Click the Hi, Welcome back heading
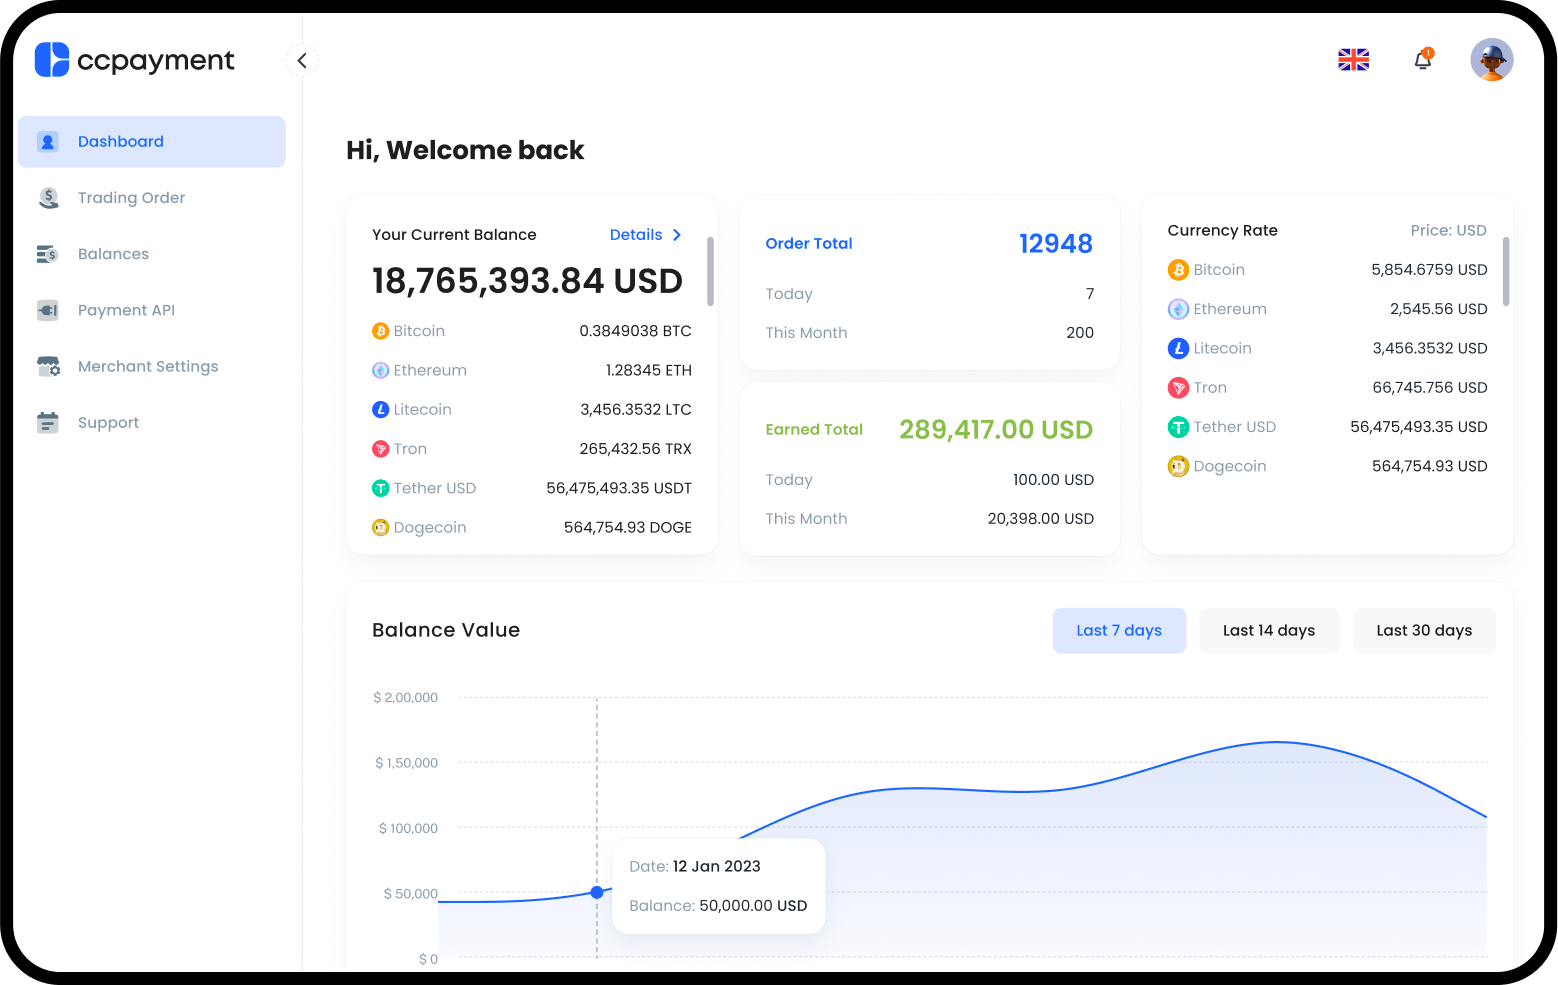Image resolution: width=1558 pixels, height=985 pixels. pyautogui.click(x=465, y=150)
